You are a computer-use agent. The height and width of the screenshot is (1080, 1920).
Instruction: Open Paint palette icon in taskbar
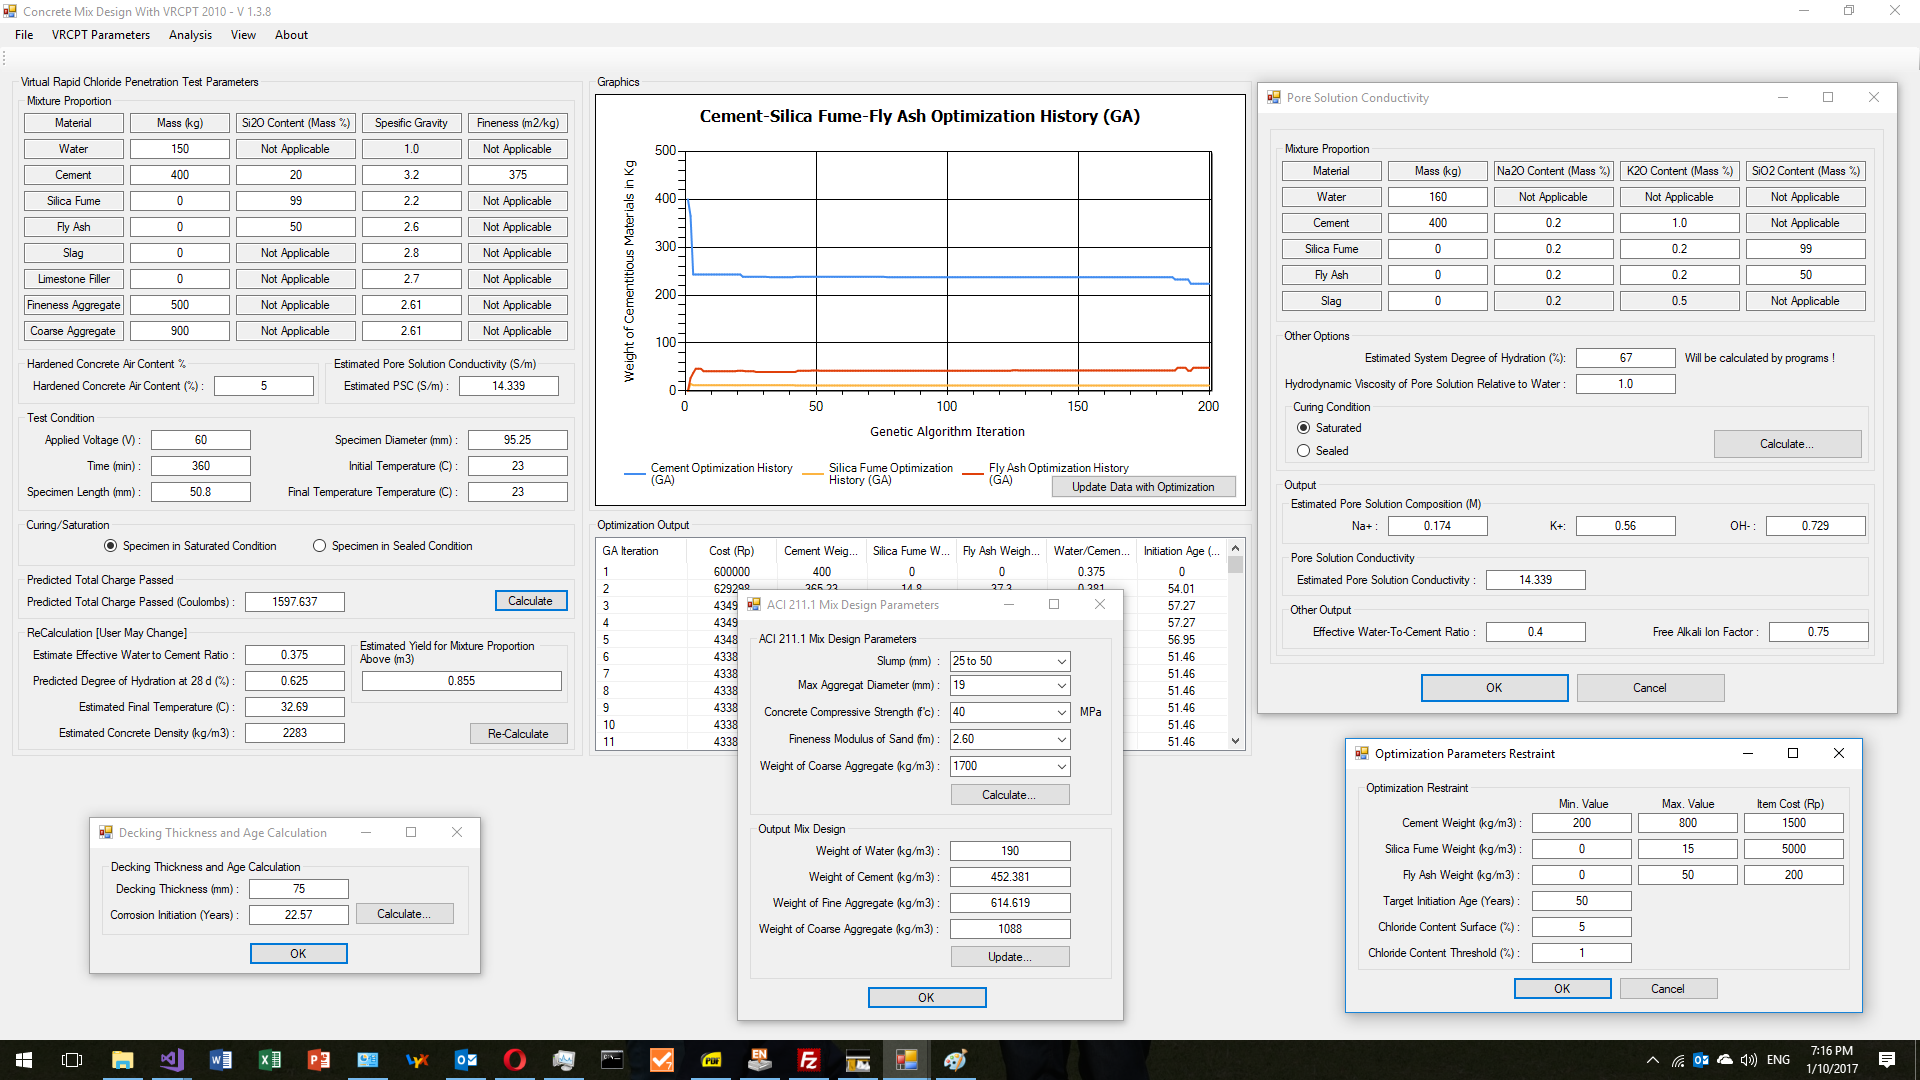(x=955, y=1060)
